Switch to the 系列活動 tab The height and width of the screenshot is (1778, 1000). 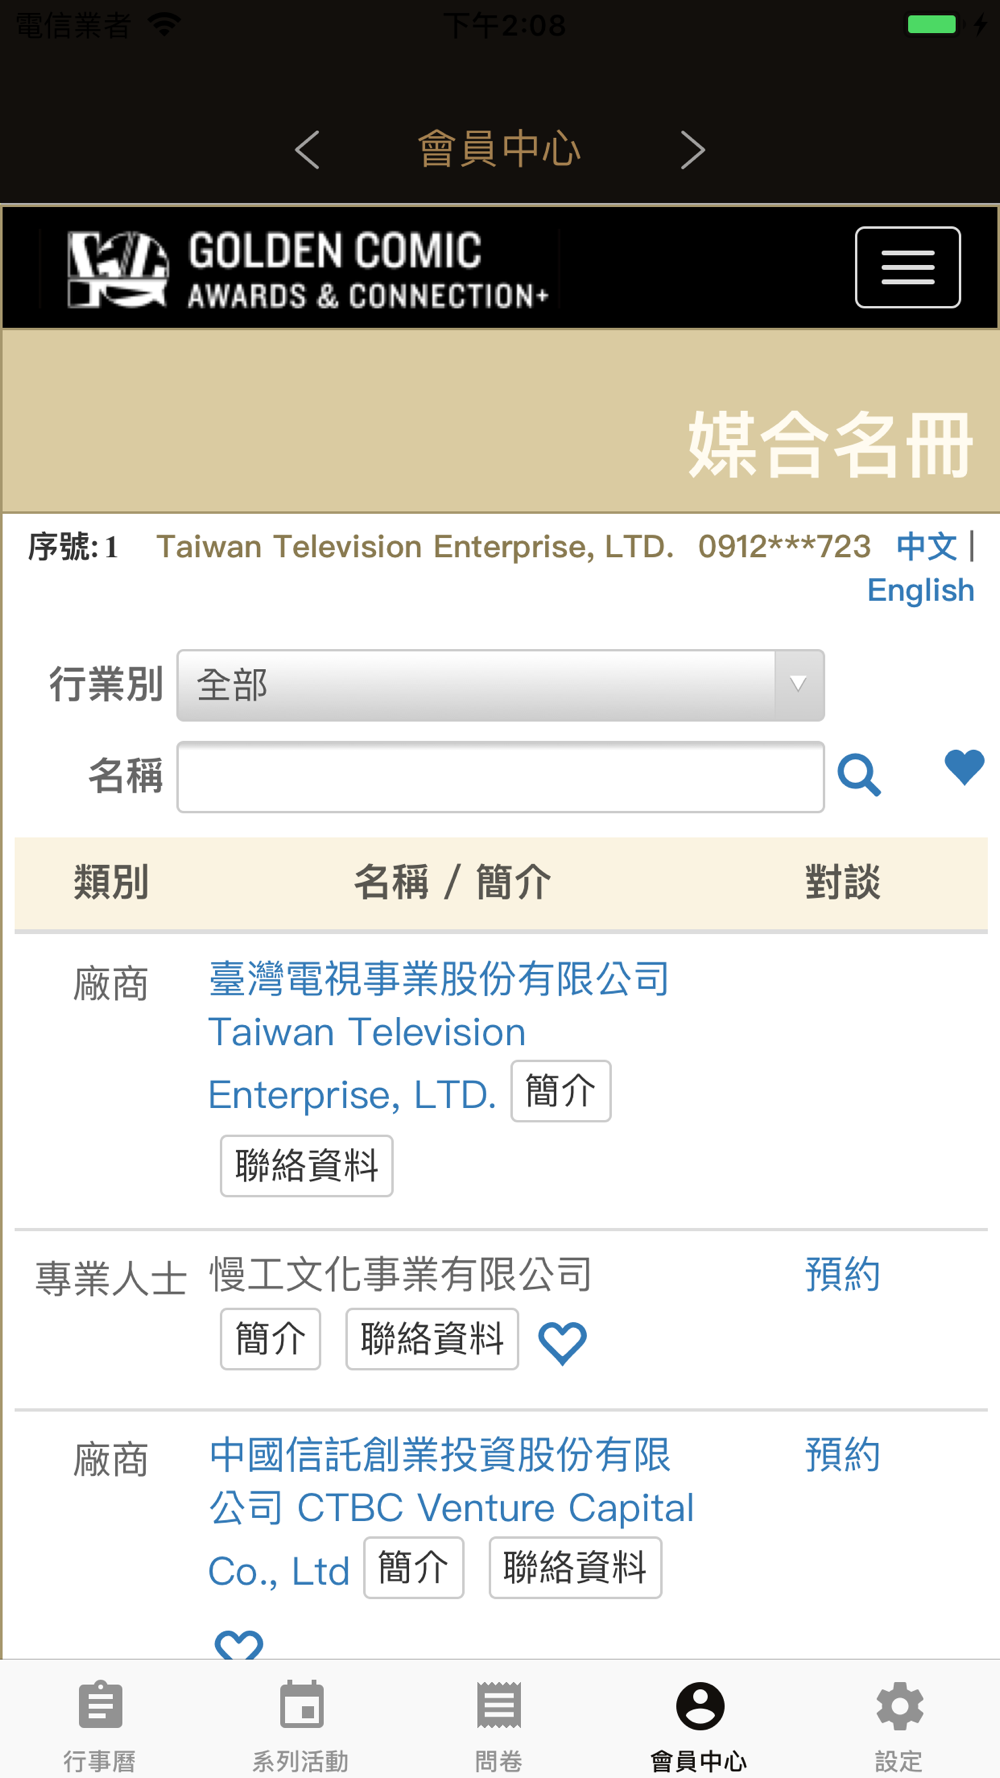pyautogui.click(x=300, y=1722)
